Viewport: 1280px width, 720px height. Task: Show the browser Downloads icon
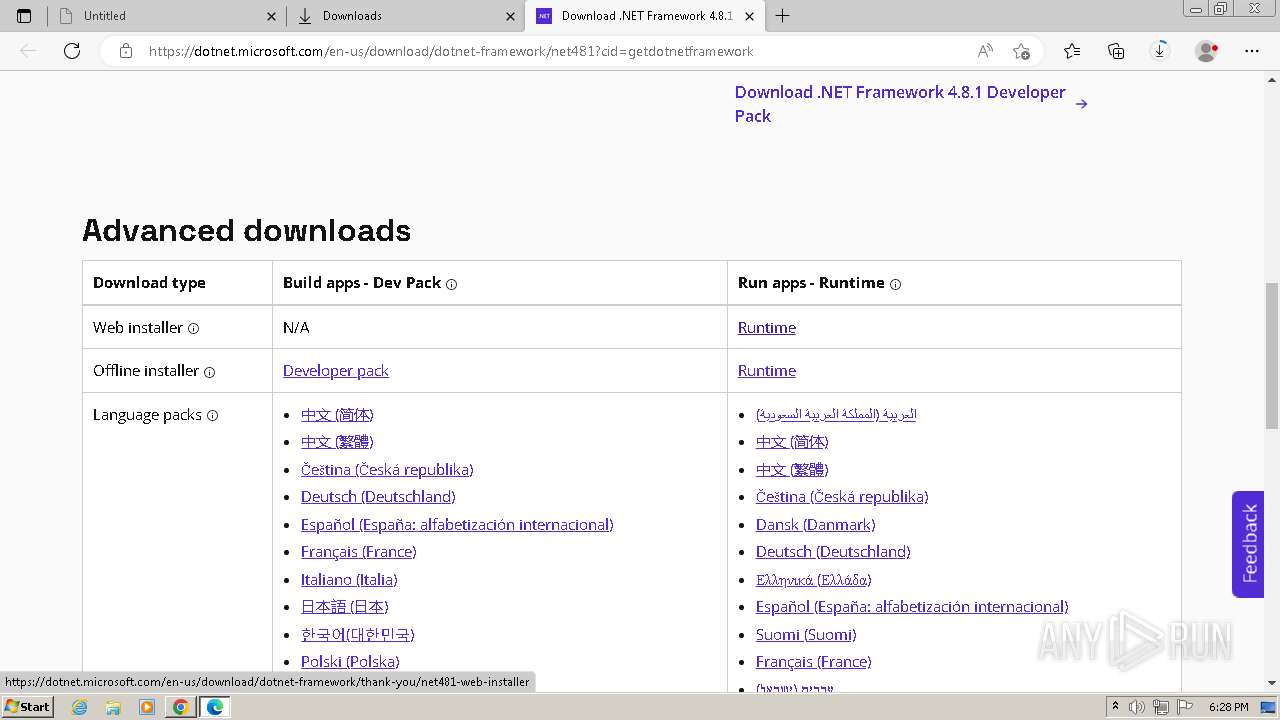pos(1160,51)
